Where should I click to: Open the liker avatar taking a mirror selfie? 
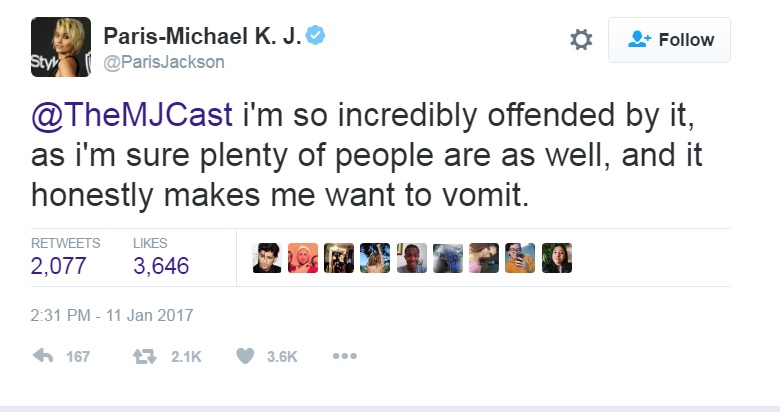click(520, 258)
